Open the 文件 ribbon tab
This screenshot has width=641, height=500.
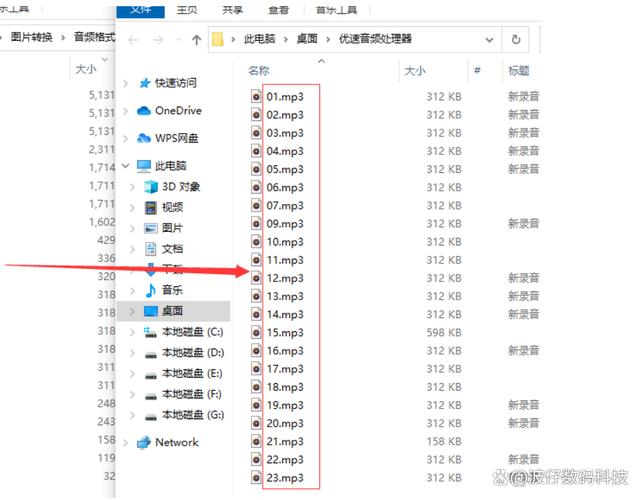(140, 10)
